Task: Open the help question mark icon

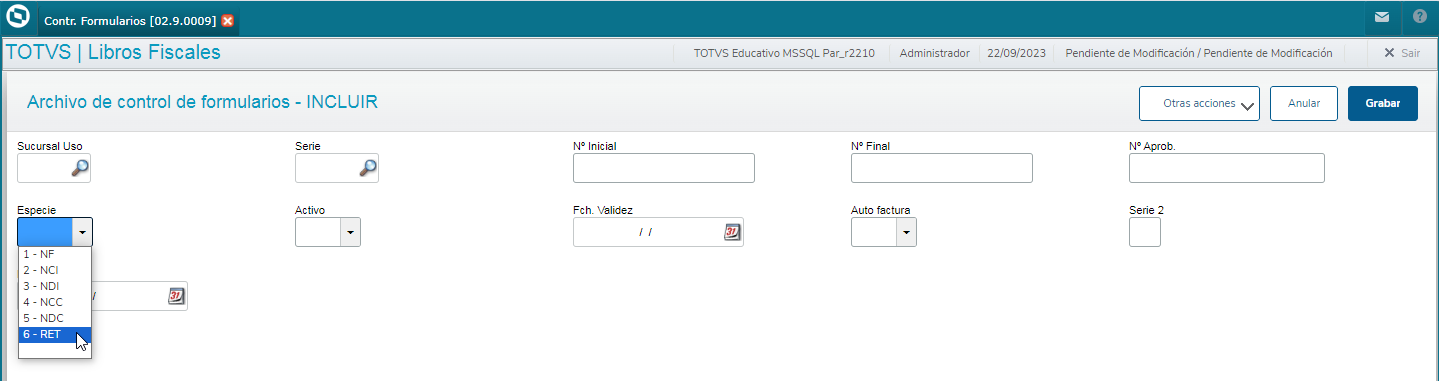Action: (1420, 18)
